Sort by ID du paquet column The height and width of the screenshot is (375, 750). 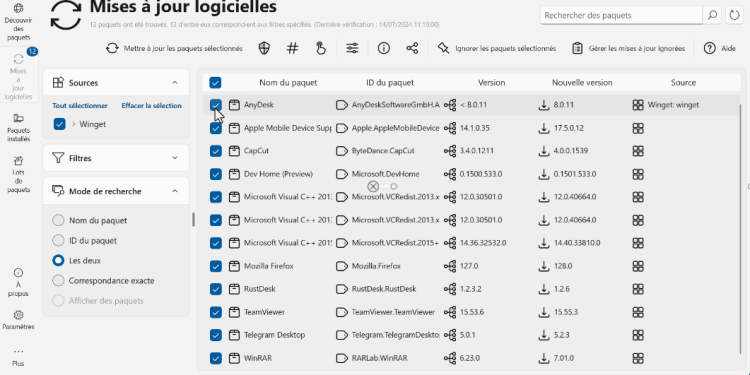(x=390, y=83)
